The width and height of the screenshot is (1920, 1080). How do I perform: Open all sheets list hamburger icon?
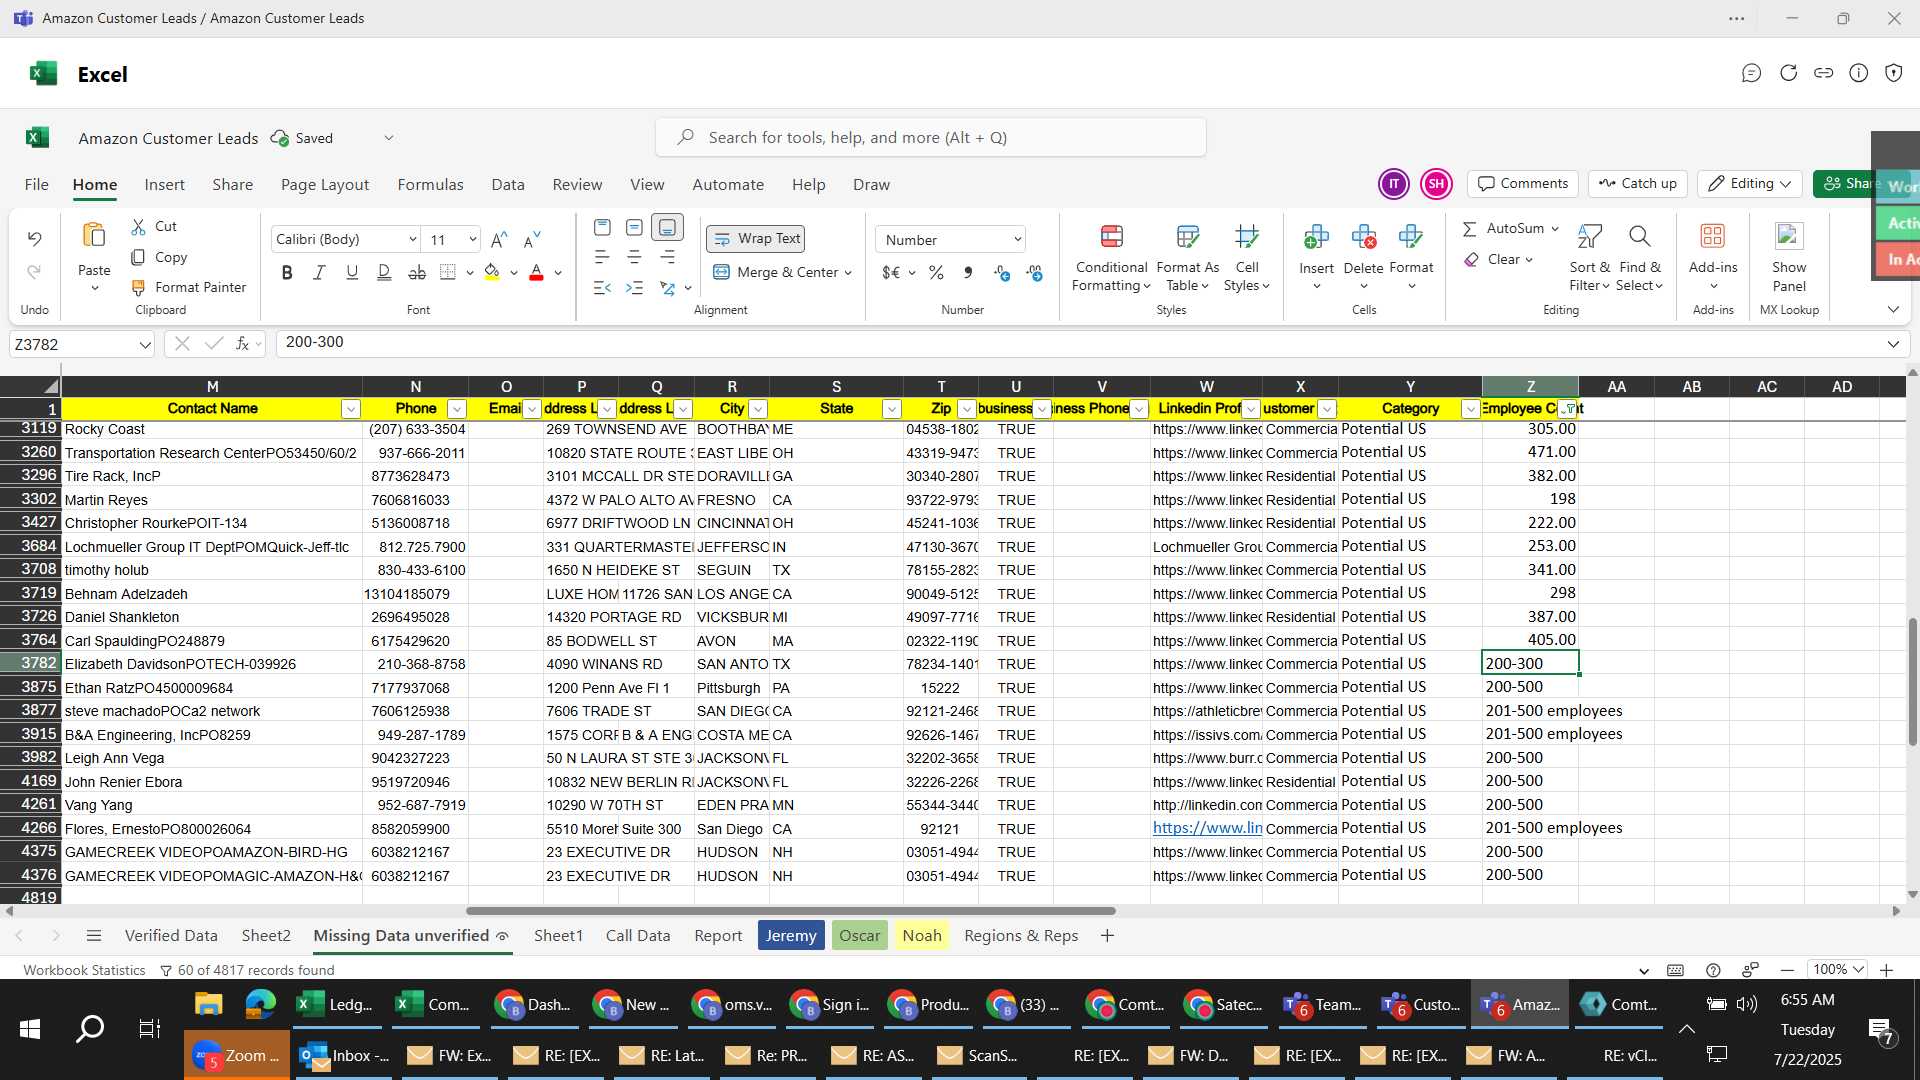tap(94, 936)
